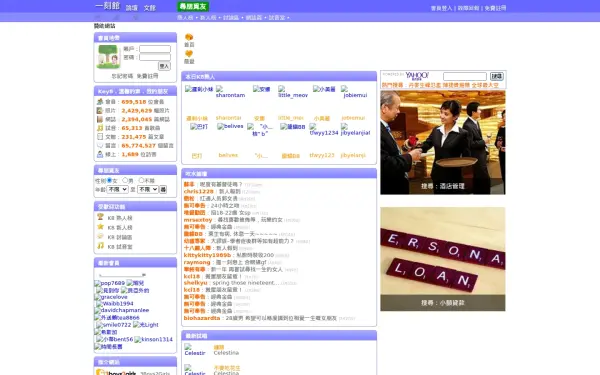Click the 1,689 online visitors count
The width and height of the screenshot is (600, 375).
[x=130, y=155]
